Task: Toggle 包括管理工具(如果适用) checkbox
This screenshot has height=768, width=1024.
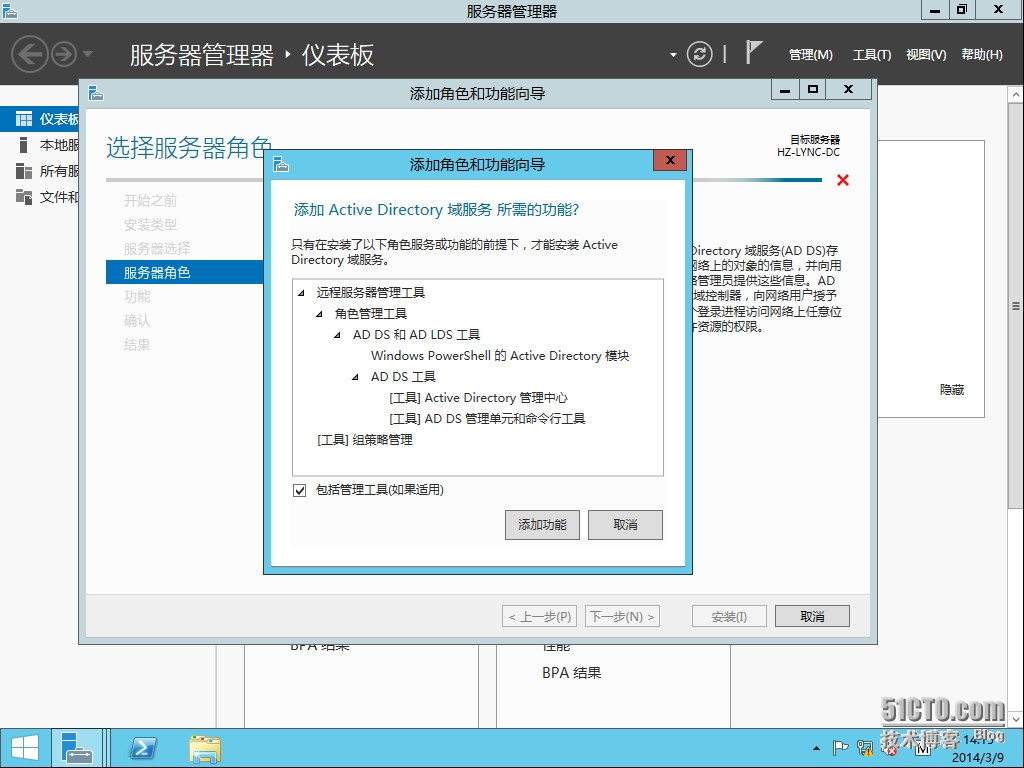Action: 300,490
